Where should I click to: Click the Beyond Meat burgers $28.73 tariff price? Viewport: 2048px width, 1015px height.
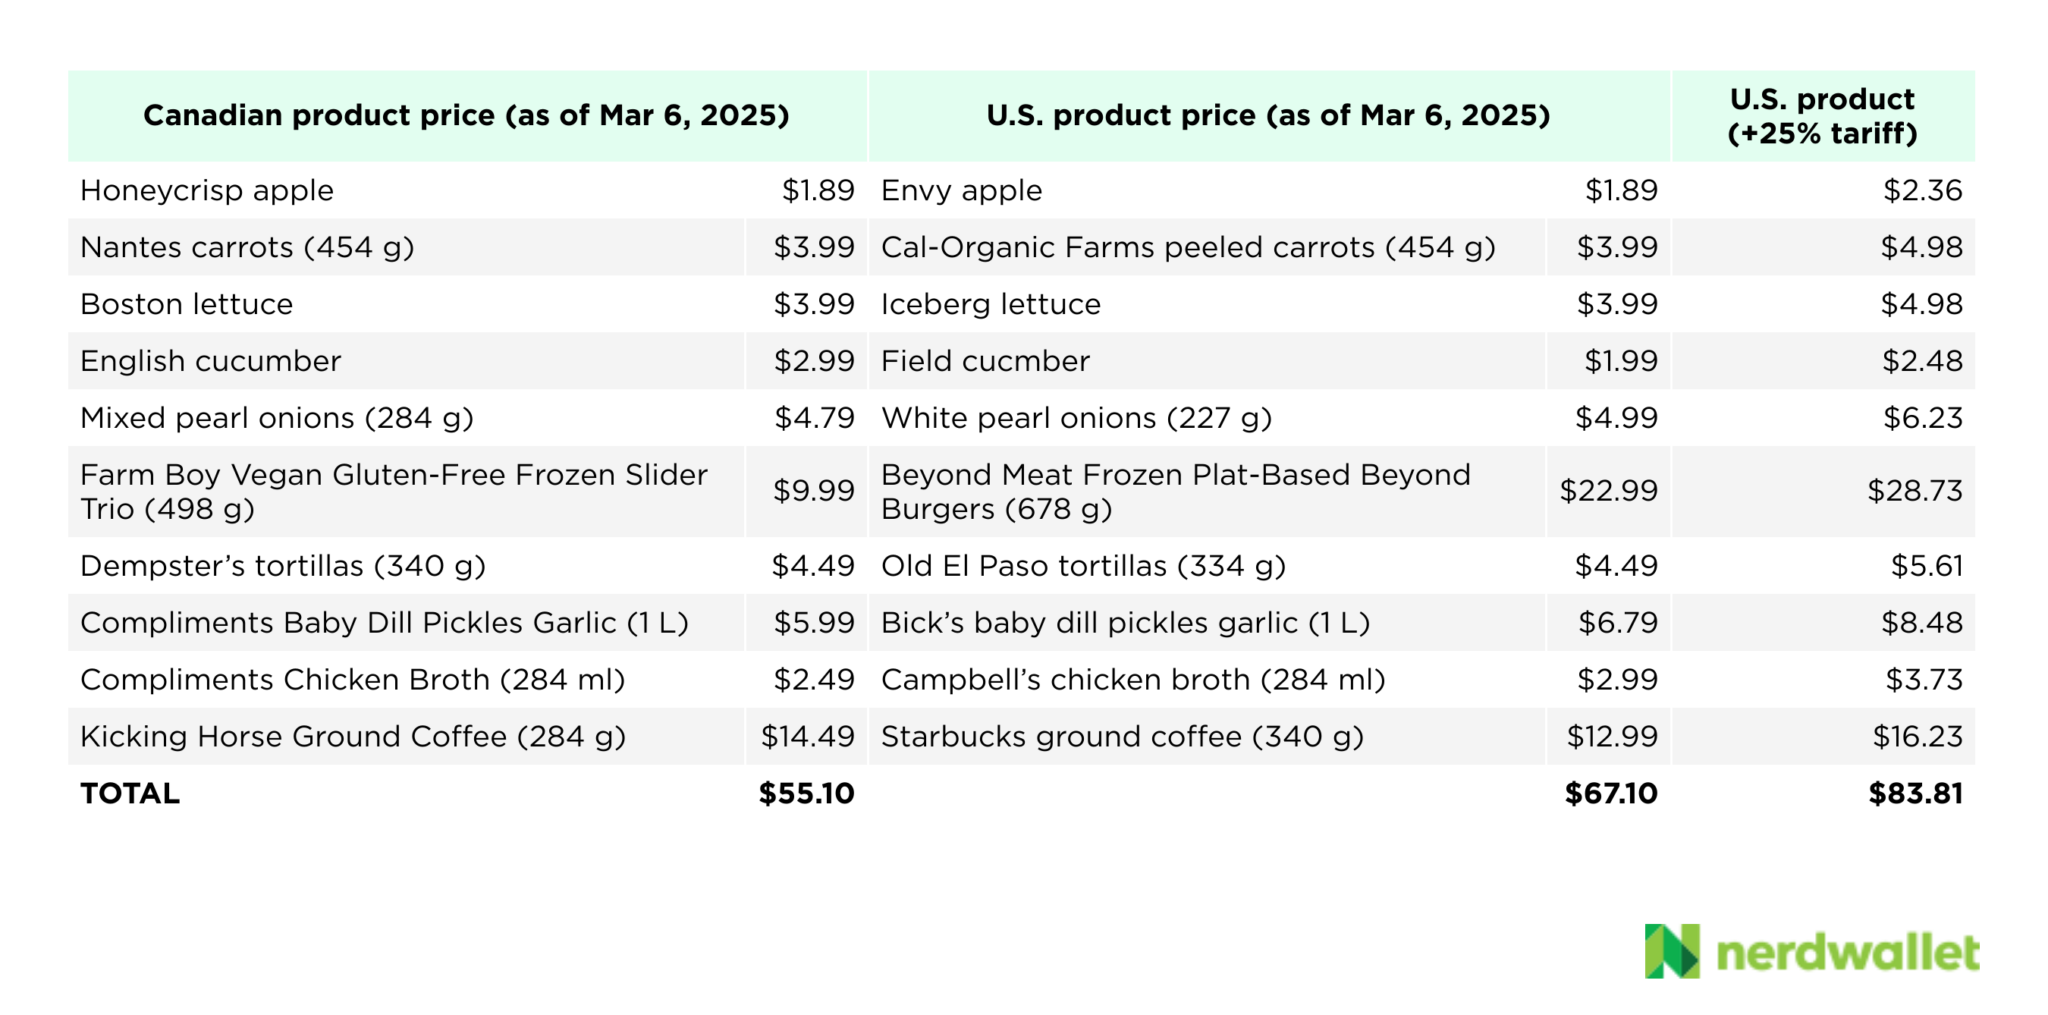1914,491
